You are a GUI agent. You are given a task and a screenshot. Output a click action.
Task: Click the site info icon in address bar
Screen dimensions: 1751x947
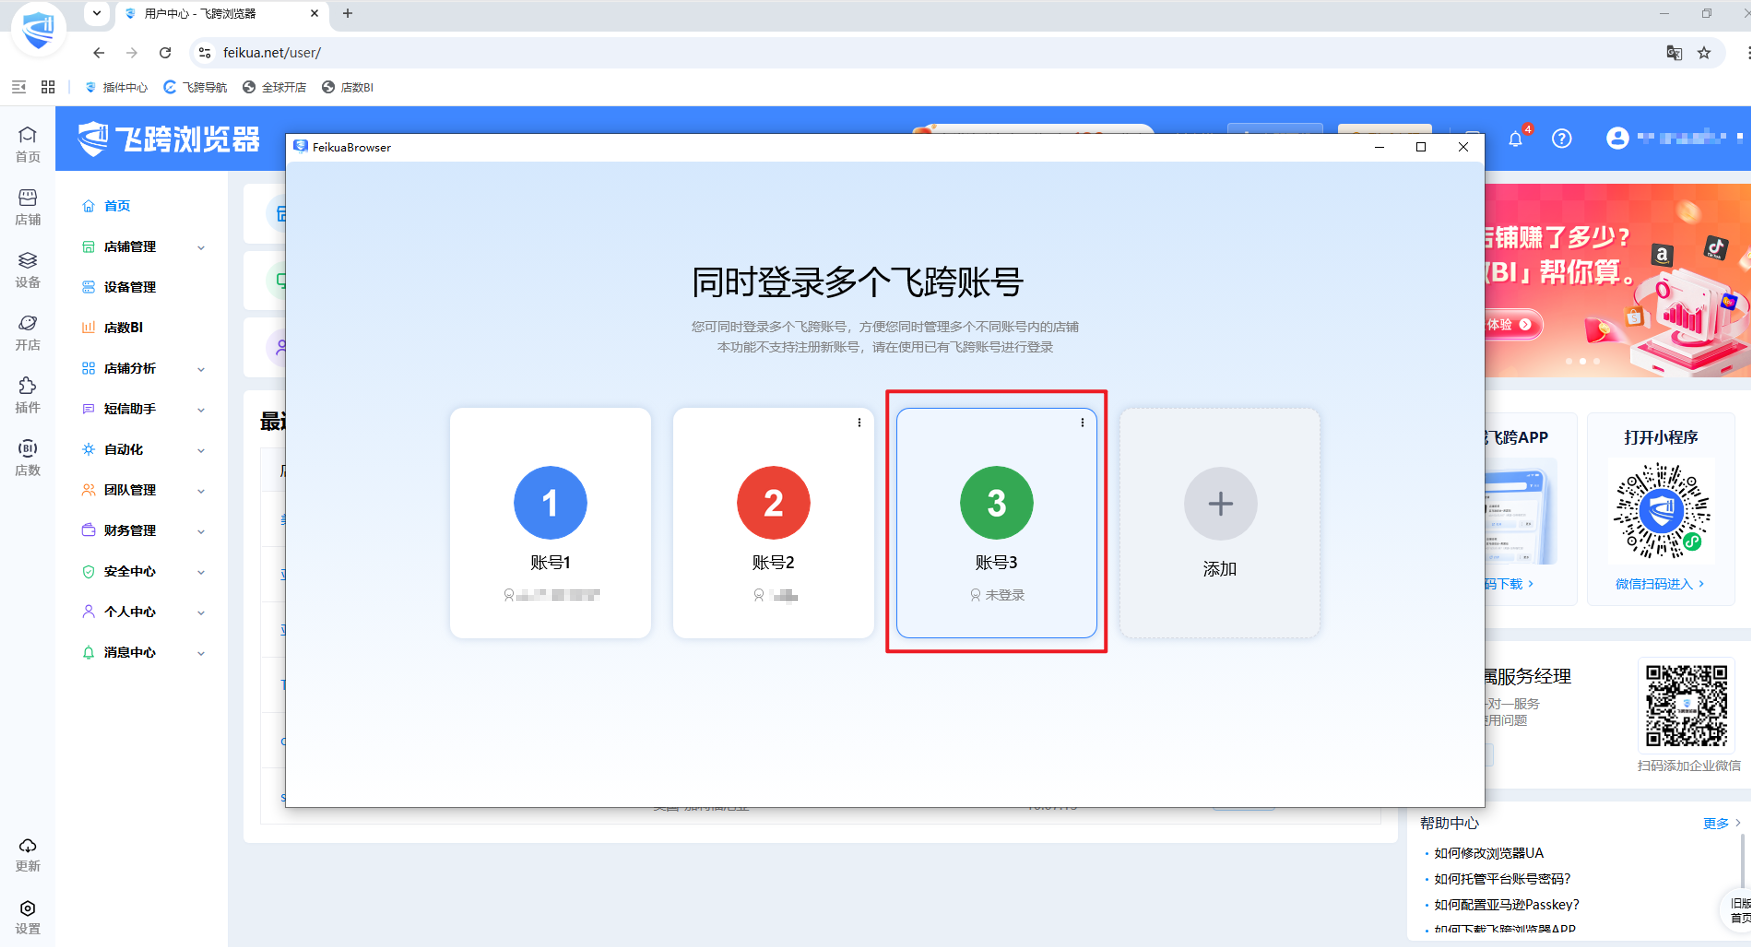click(x=205, y=53)
